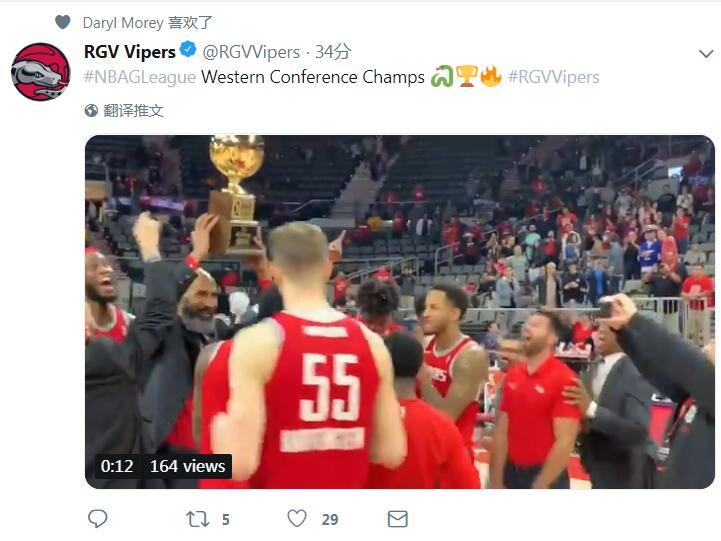The image size is (721, 541).
Task: Click the reply speech bubble icon
Action: pos(97,519)
